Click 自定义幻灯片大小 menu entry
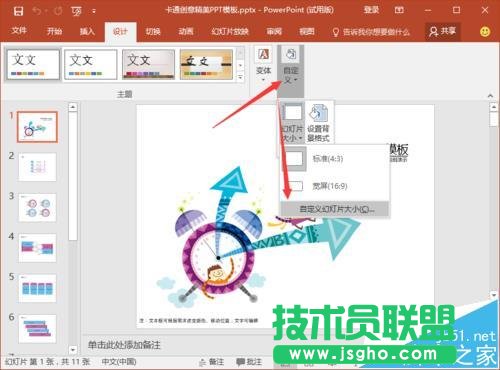Image resolution: width=500 pixels, height=370 pixels. click(335, 209)
